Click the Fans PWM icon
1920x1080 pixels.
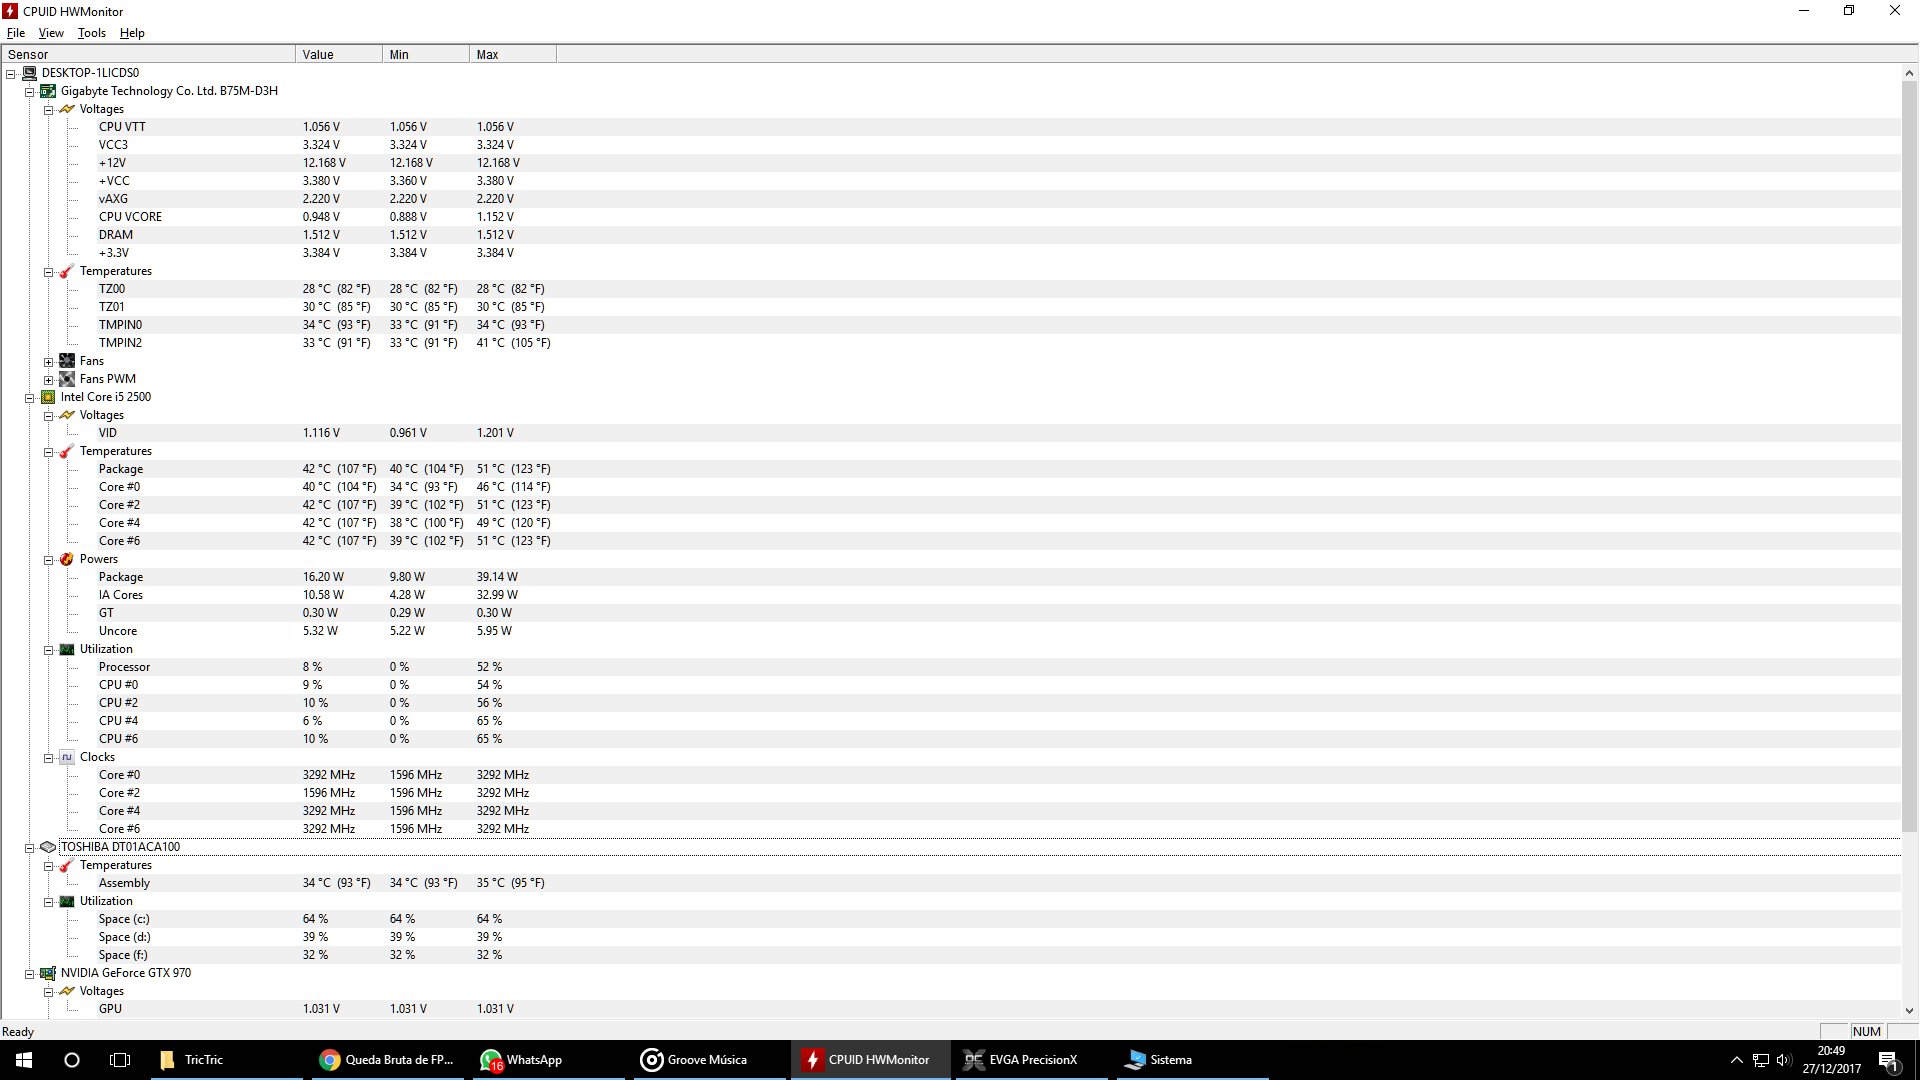[x=67, y=379]
